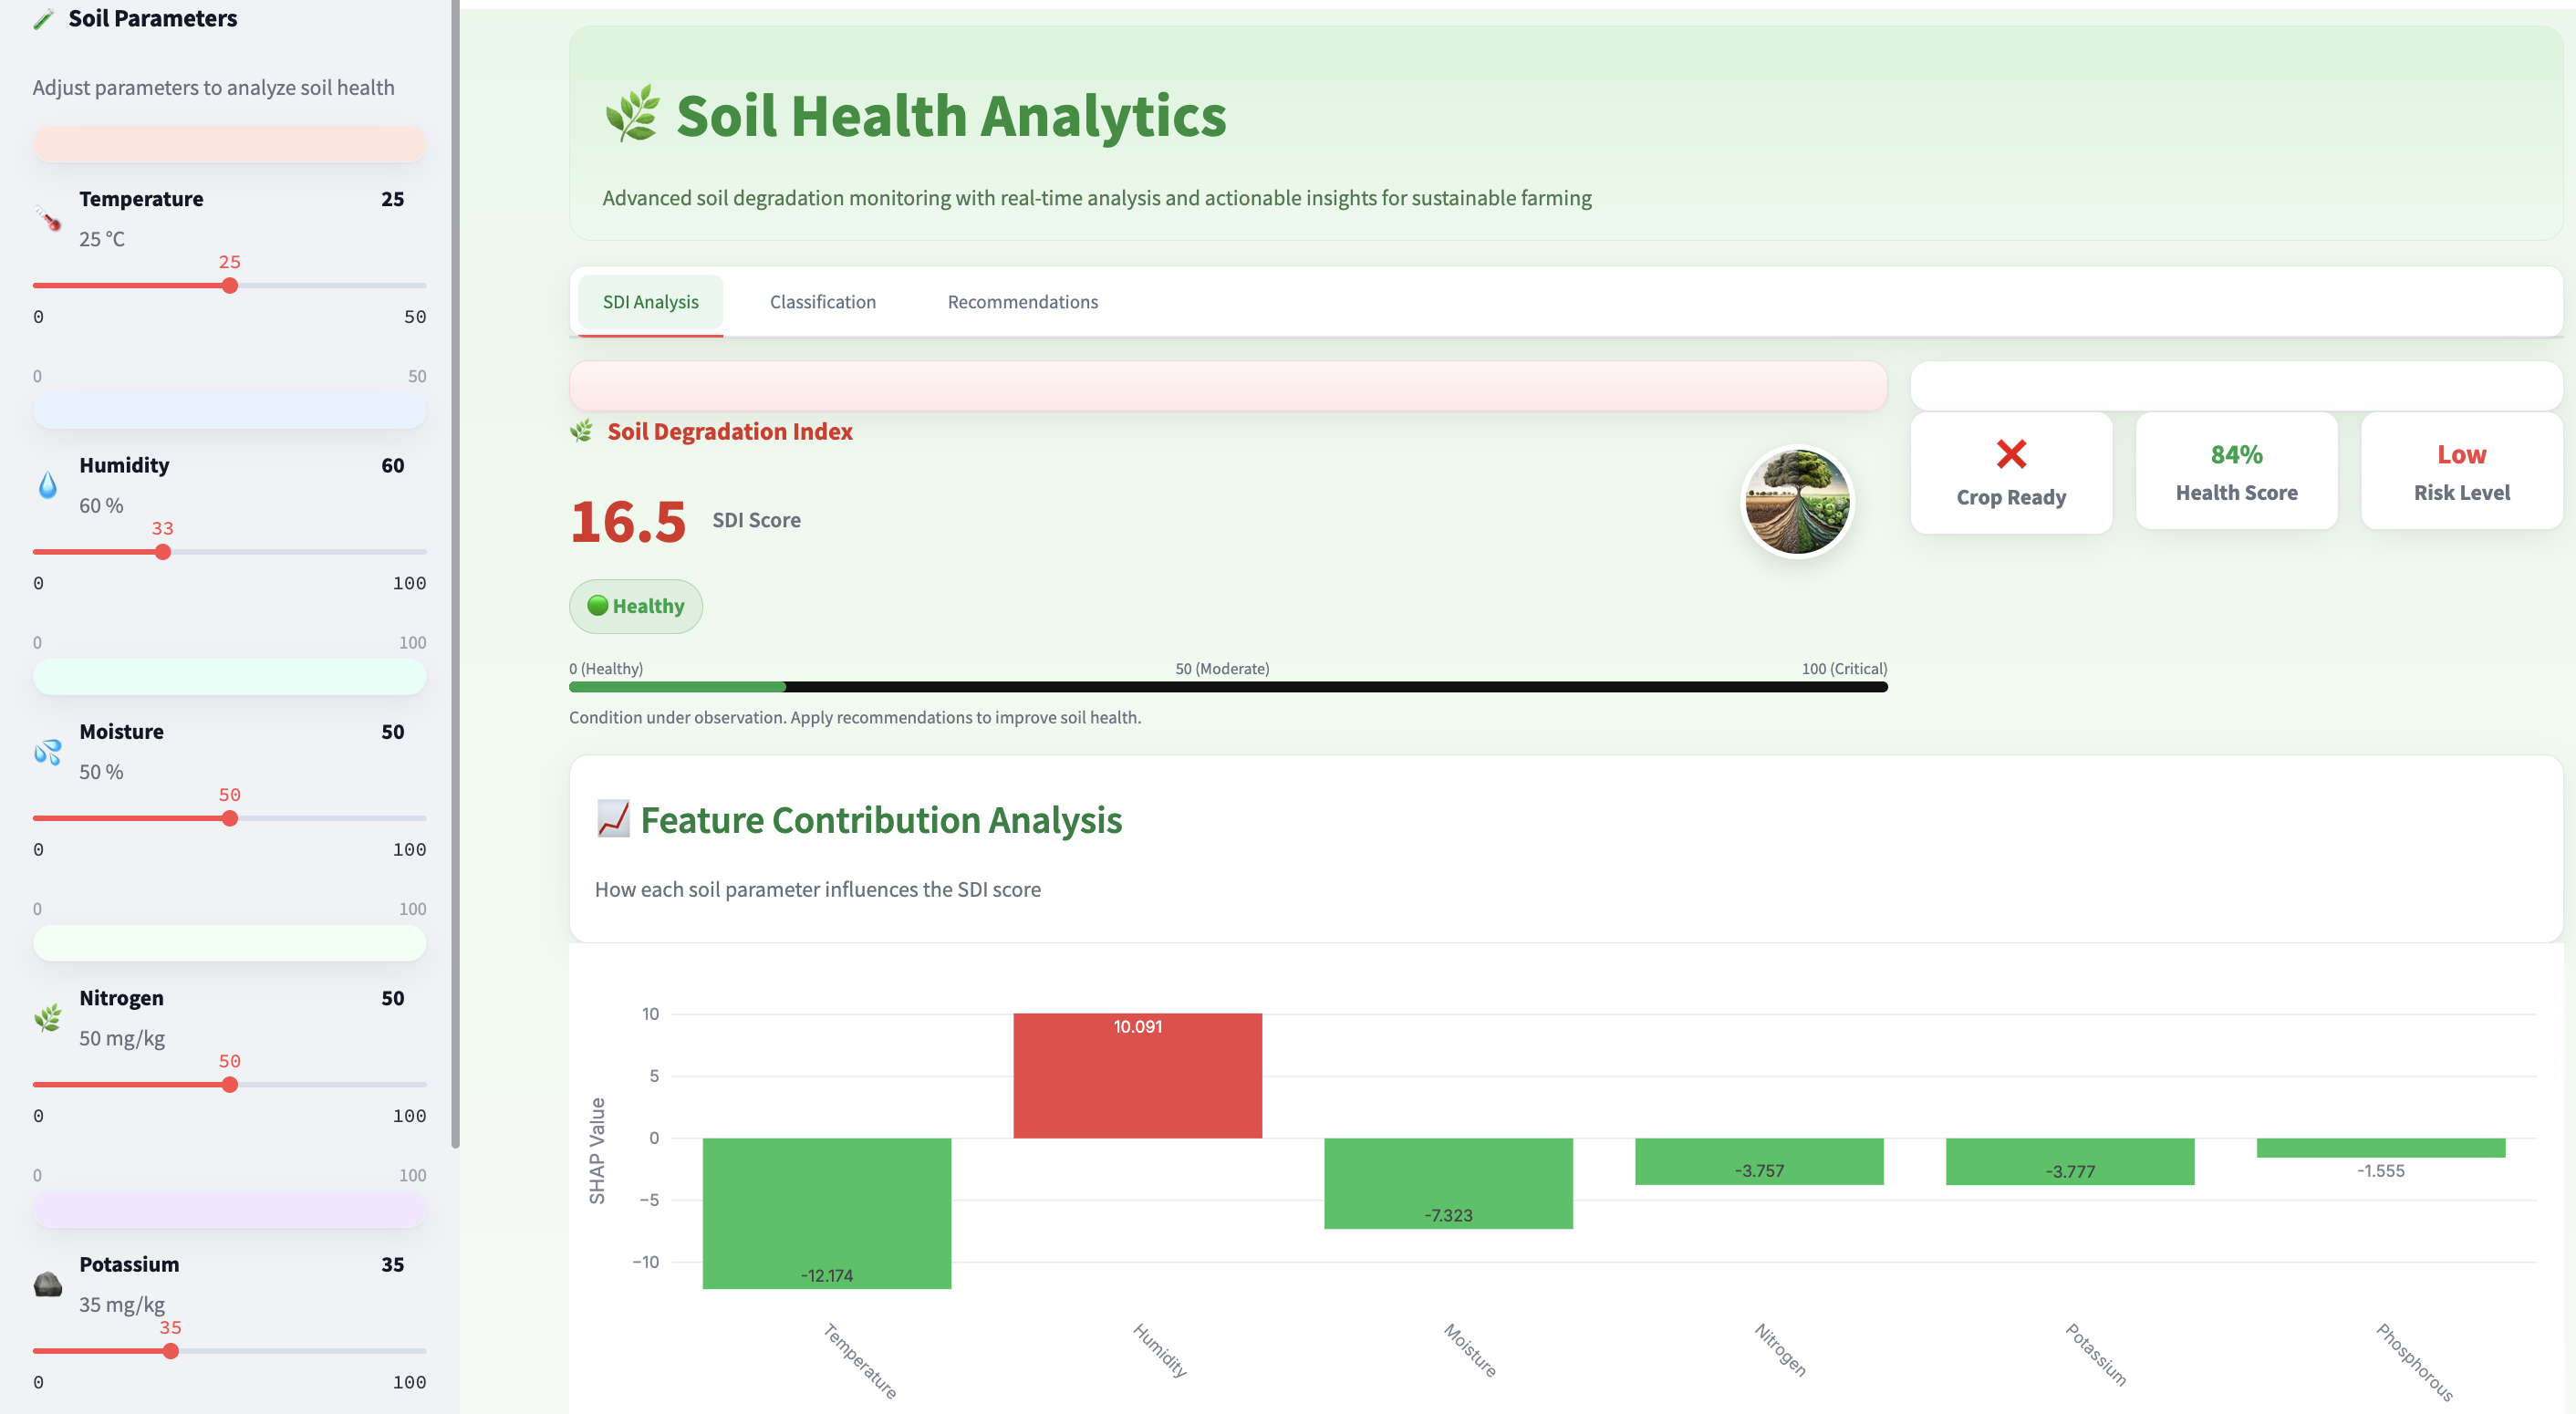Click the splash droplets Moisture icon
2576x1414 pixels.
pyautogui.click(x=47, y=752)
